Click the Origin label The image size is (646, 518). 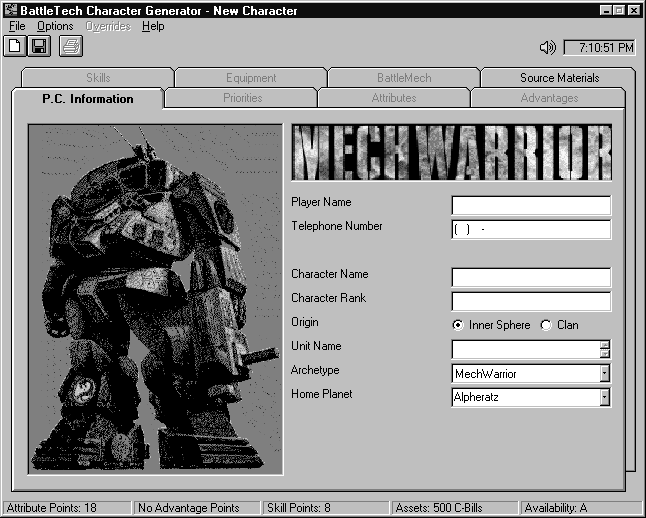click(305, 322)
